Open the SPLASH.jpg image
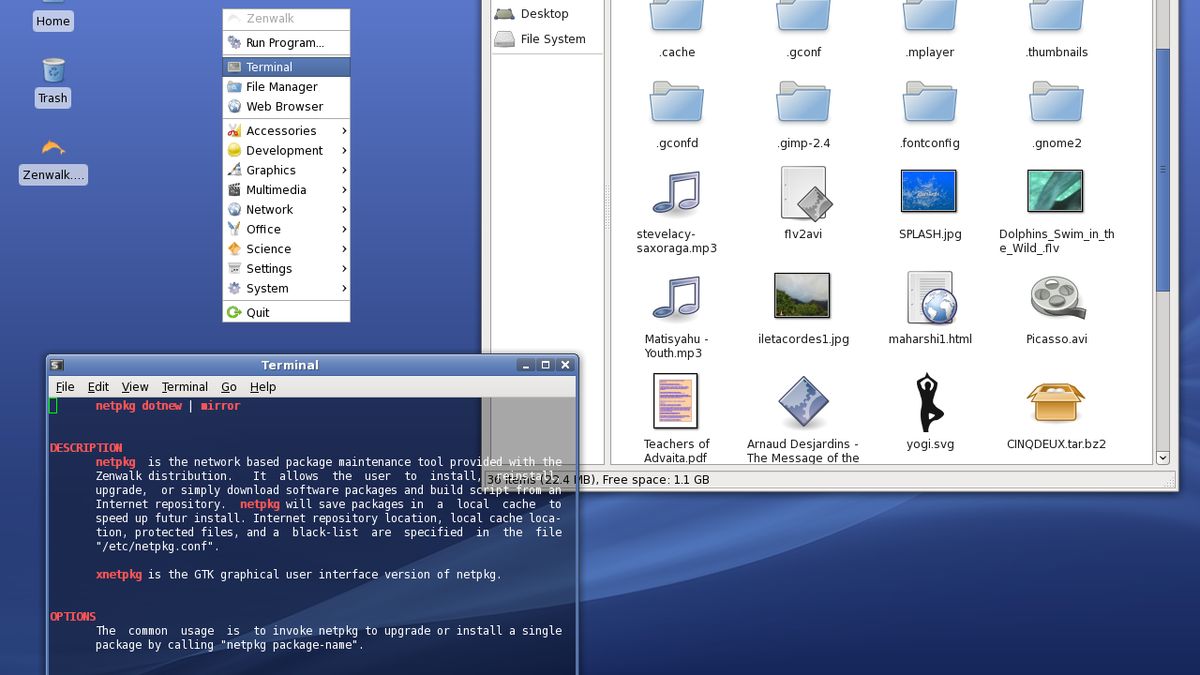The height and width of the screenshot is (675, 1200). pos(928,192)
